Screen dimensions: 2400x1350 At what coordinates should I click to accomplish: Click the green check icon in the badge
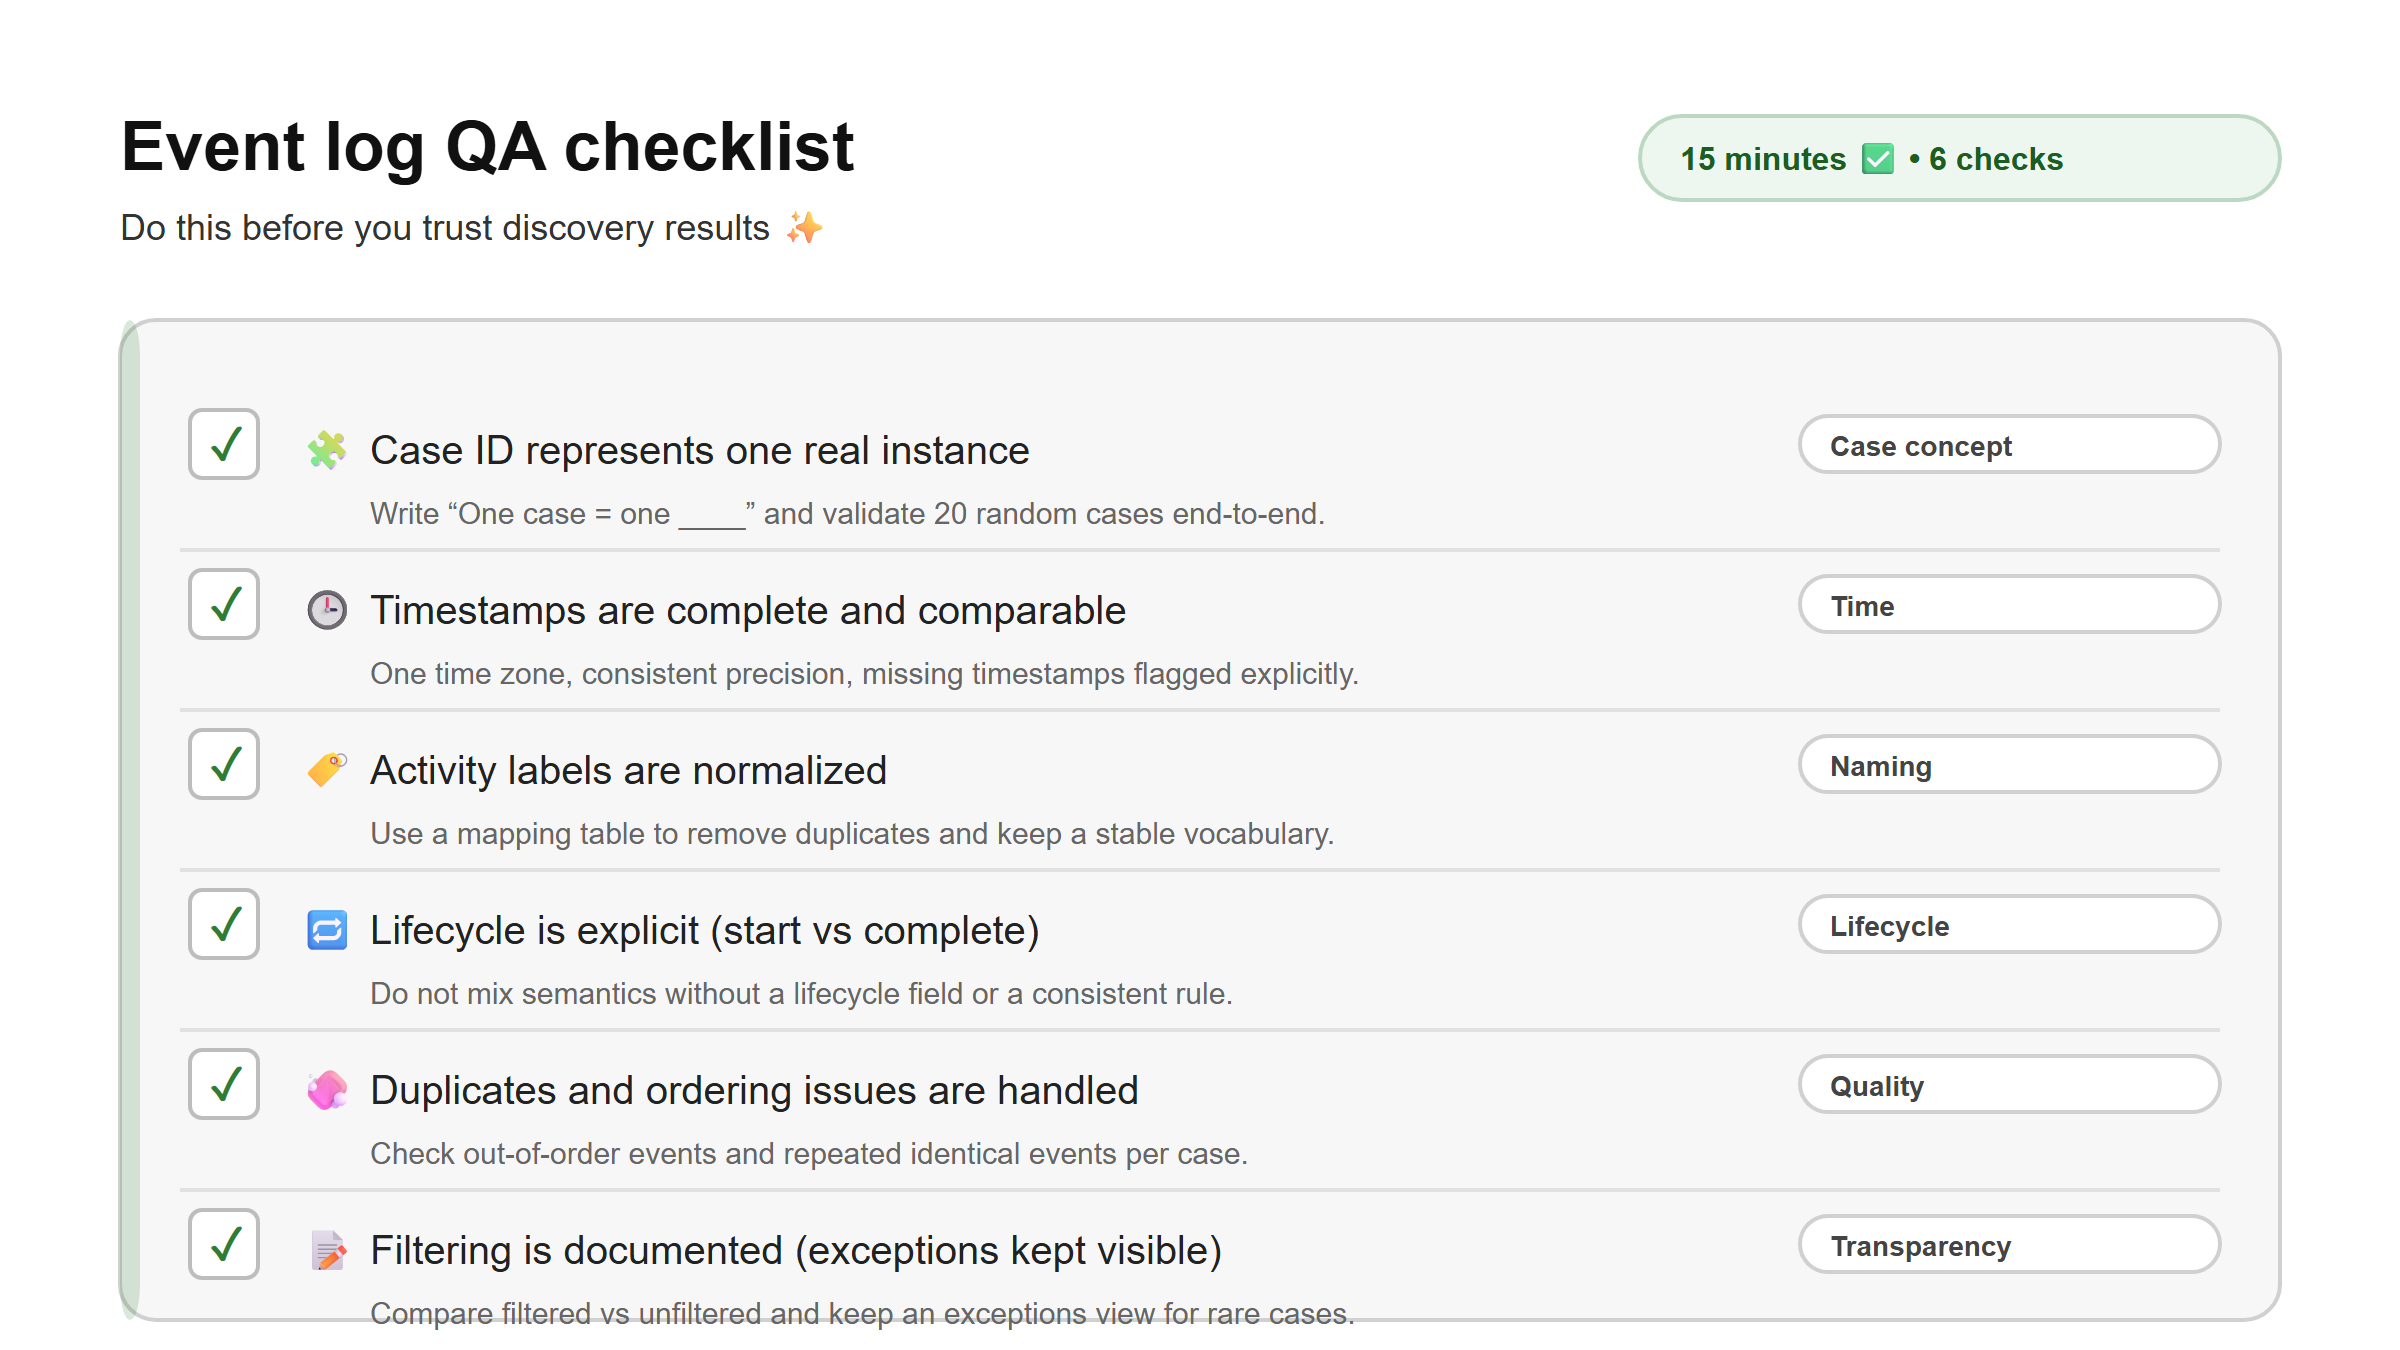click(1878, 158)
